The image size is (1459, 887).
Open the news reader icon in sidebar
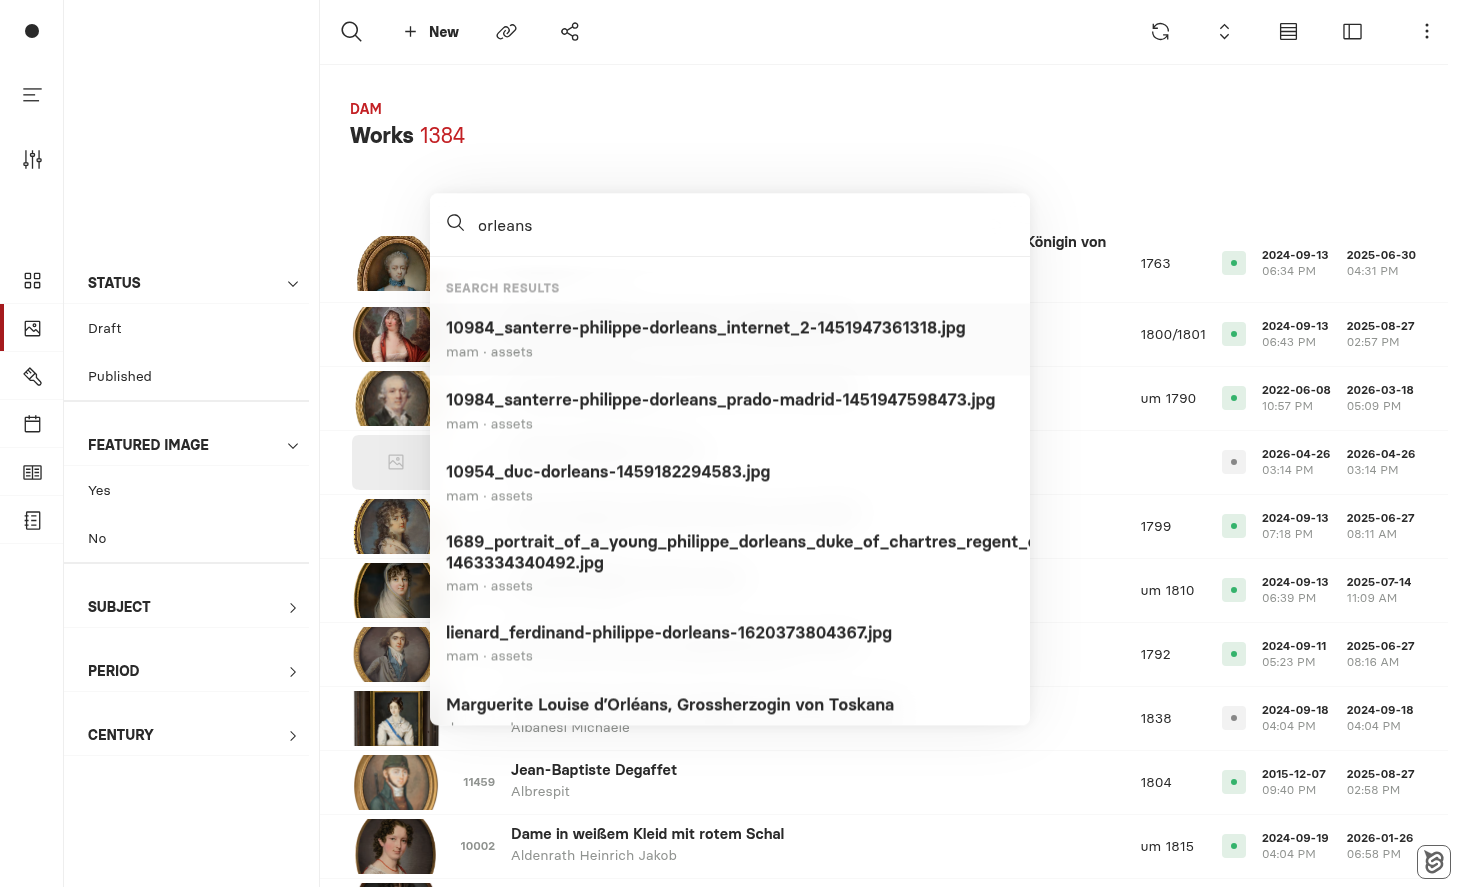(32, 472)
